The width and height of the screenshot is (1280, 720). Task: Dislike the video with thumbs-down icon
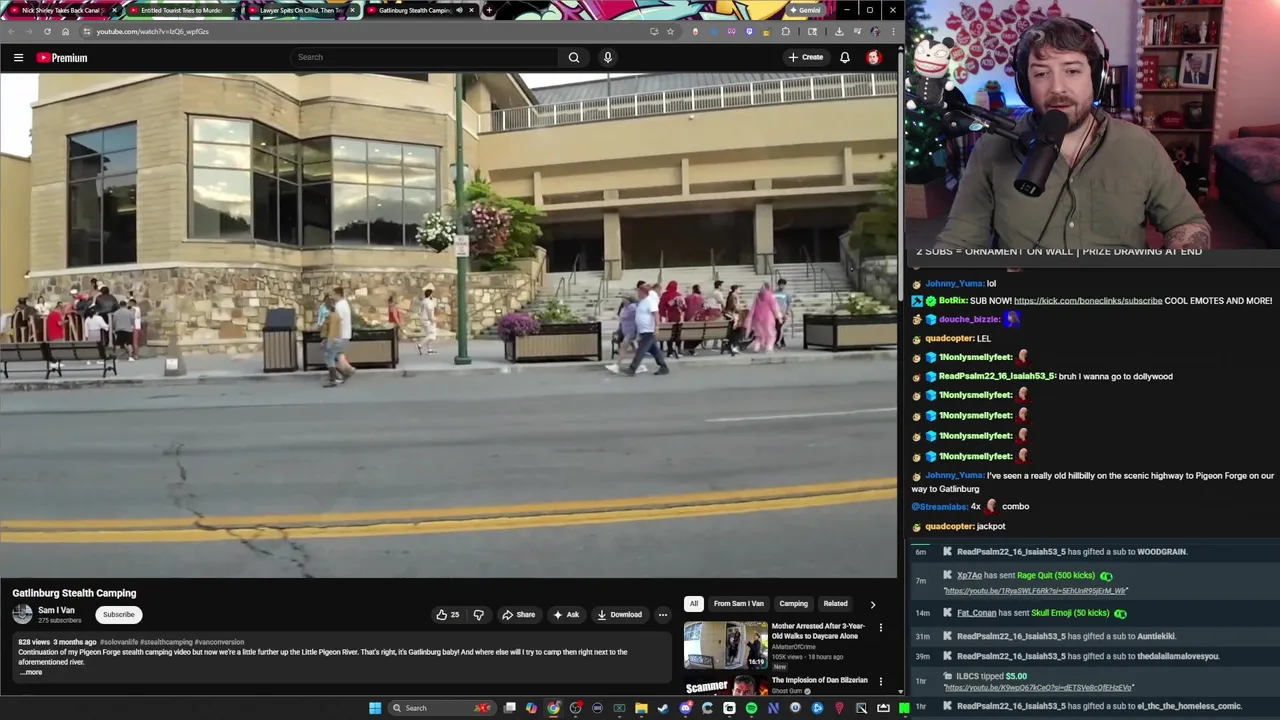click(x=478, y=615)
